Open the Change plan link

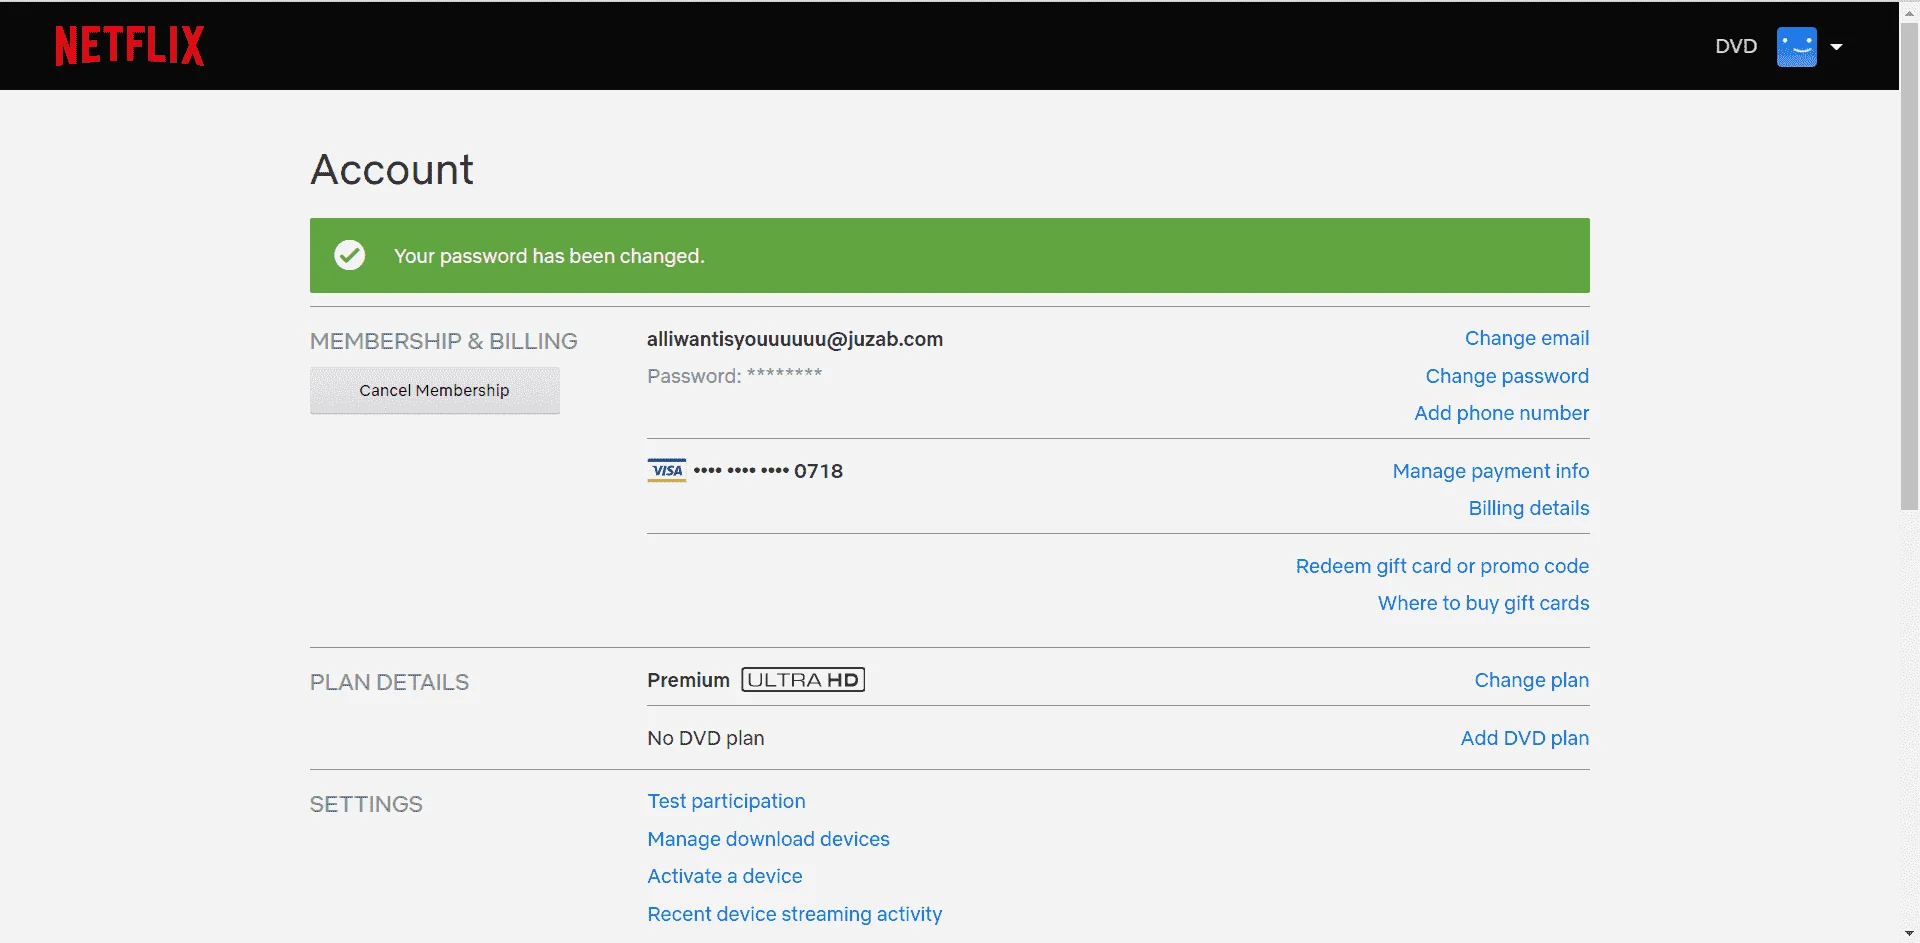coord(1531,680)
